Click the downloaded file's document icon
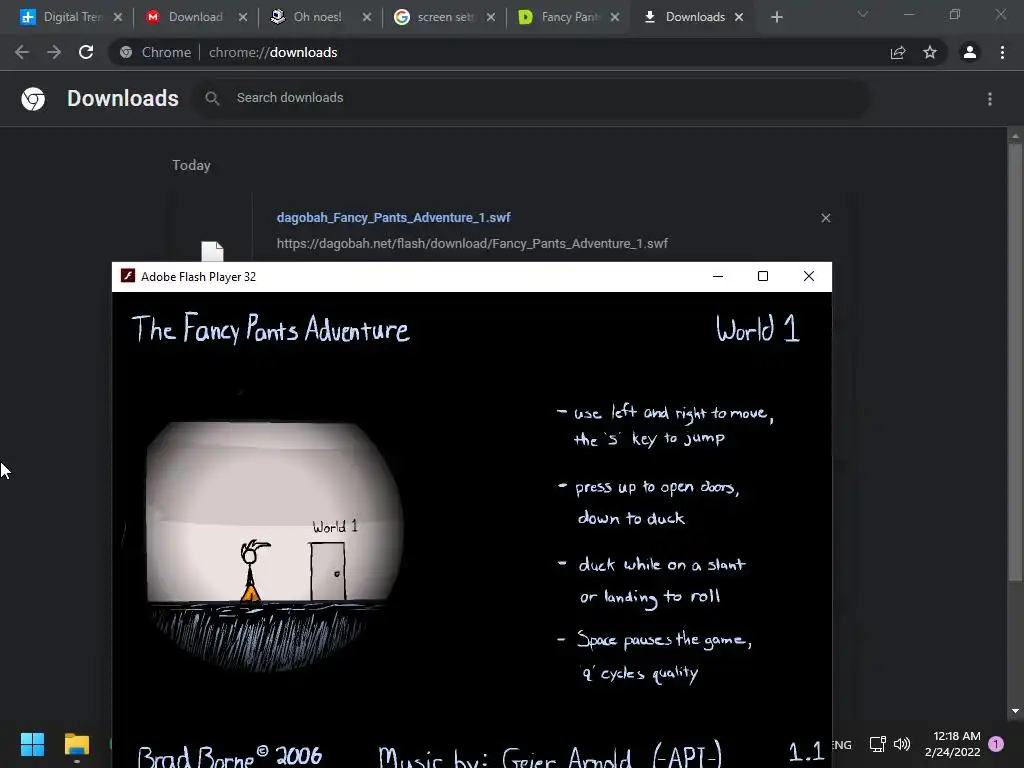 pyautogui.click(x=212, y=251)
